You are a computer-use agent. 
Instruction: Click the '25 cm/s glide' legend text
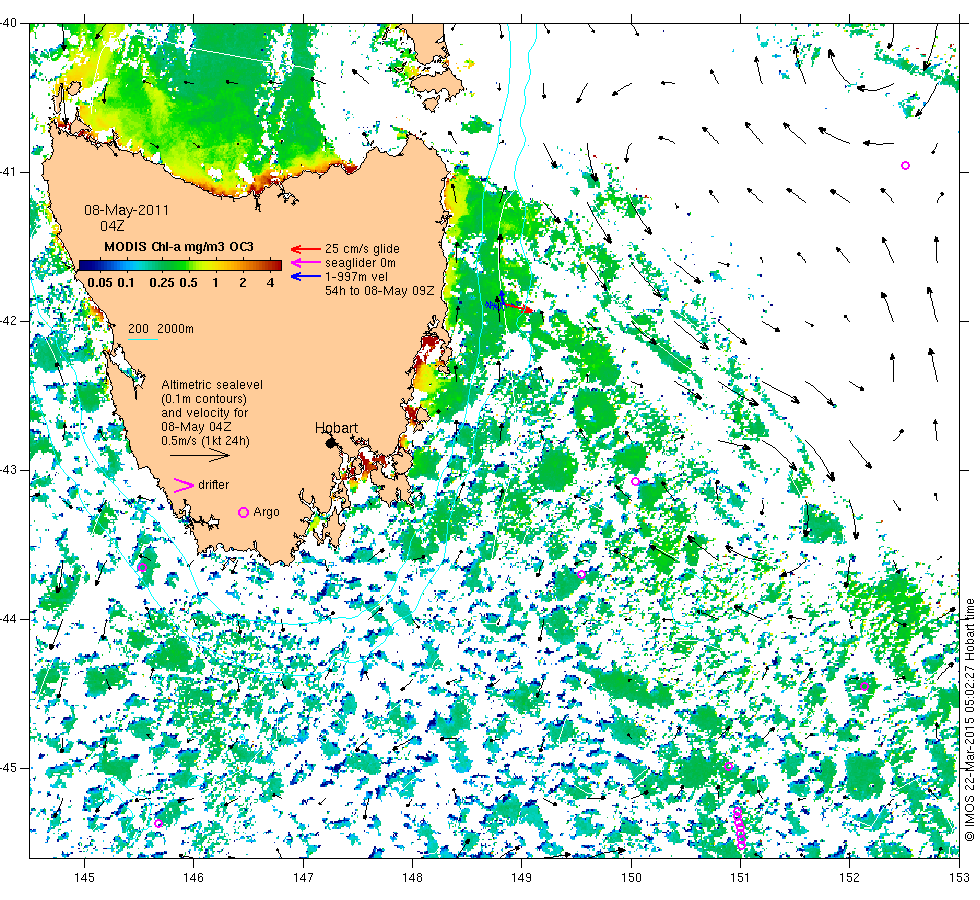pyautogui.click(x=362, y=249)
